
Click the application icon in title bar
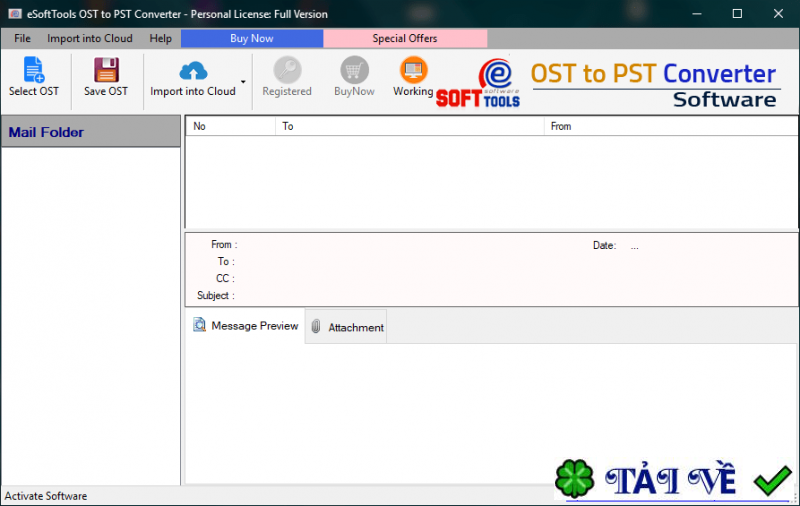15,14
